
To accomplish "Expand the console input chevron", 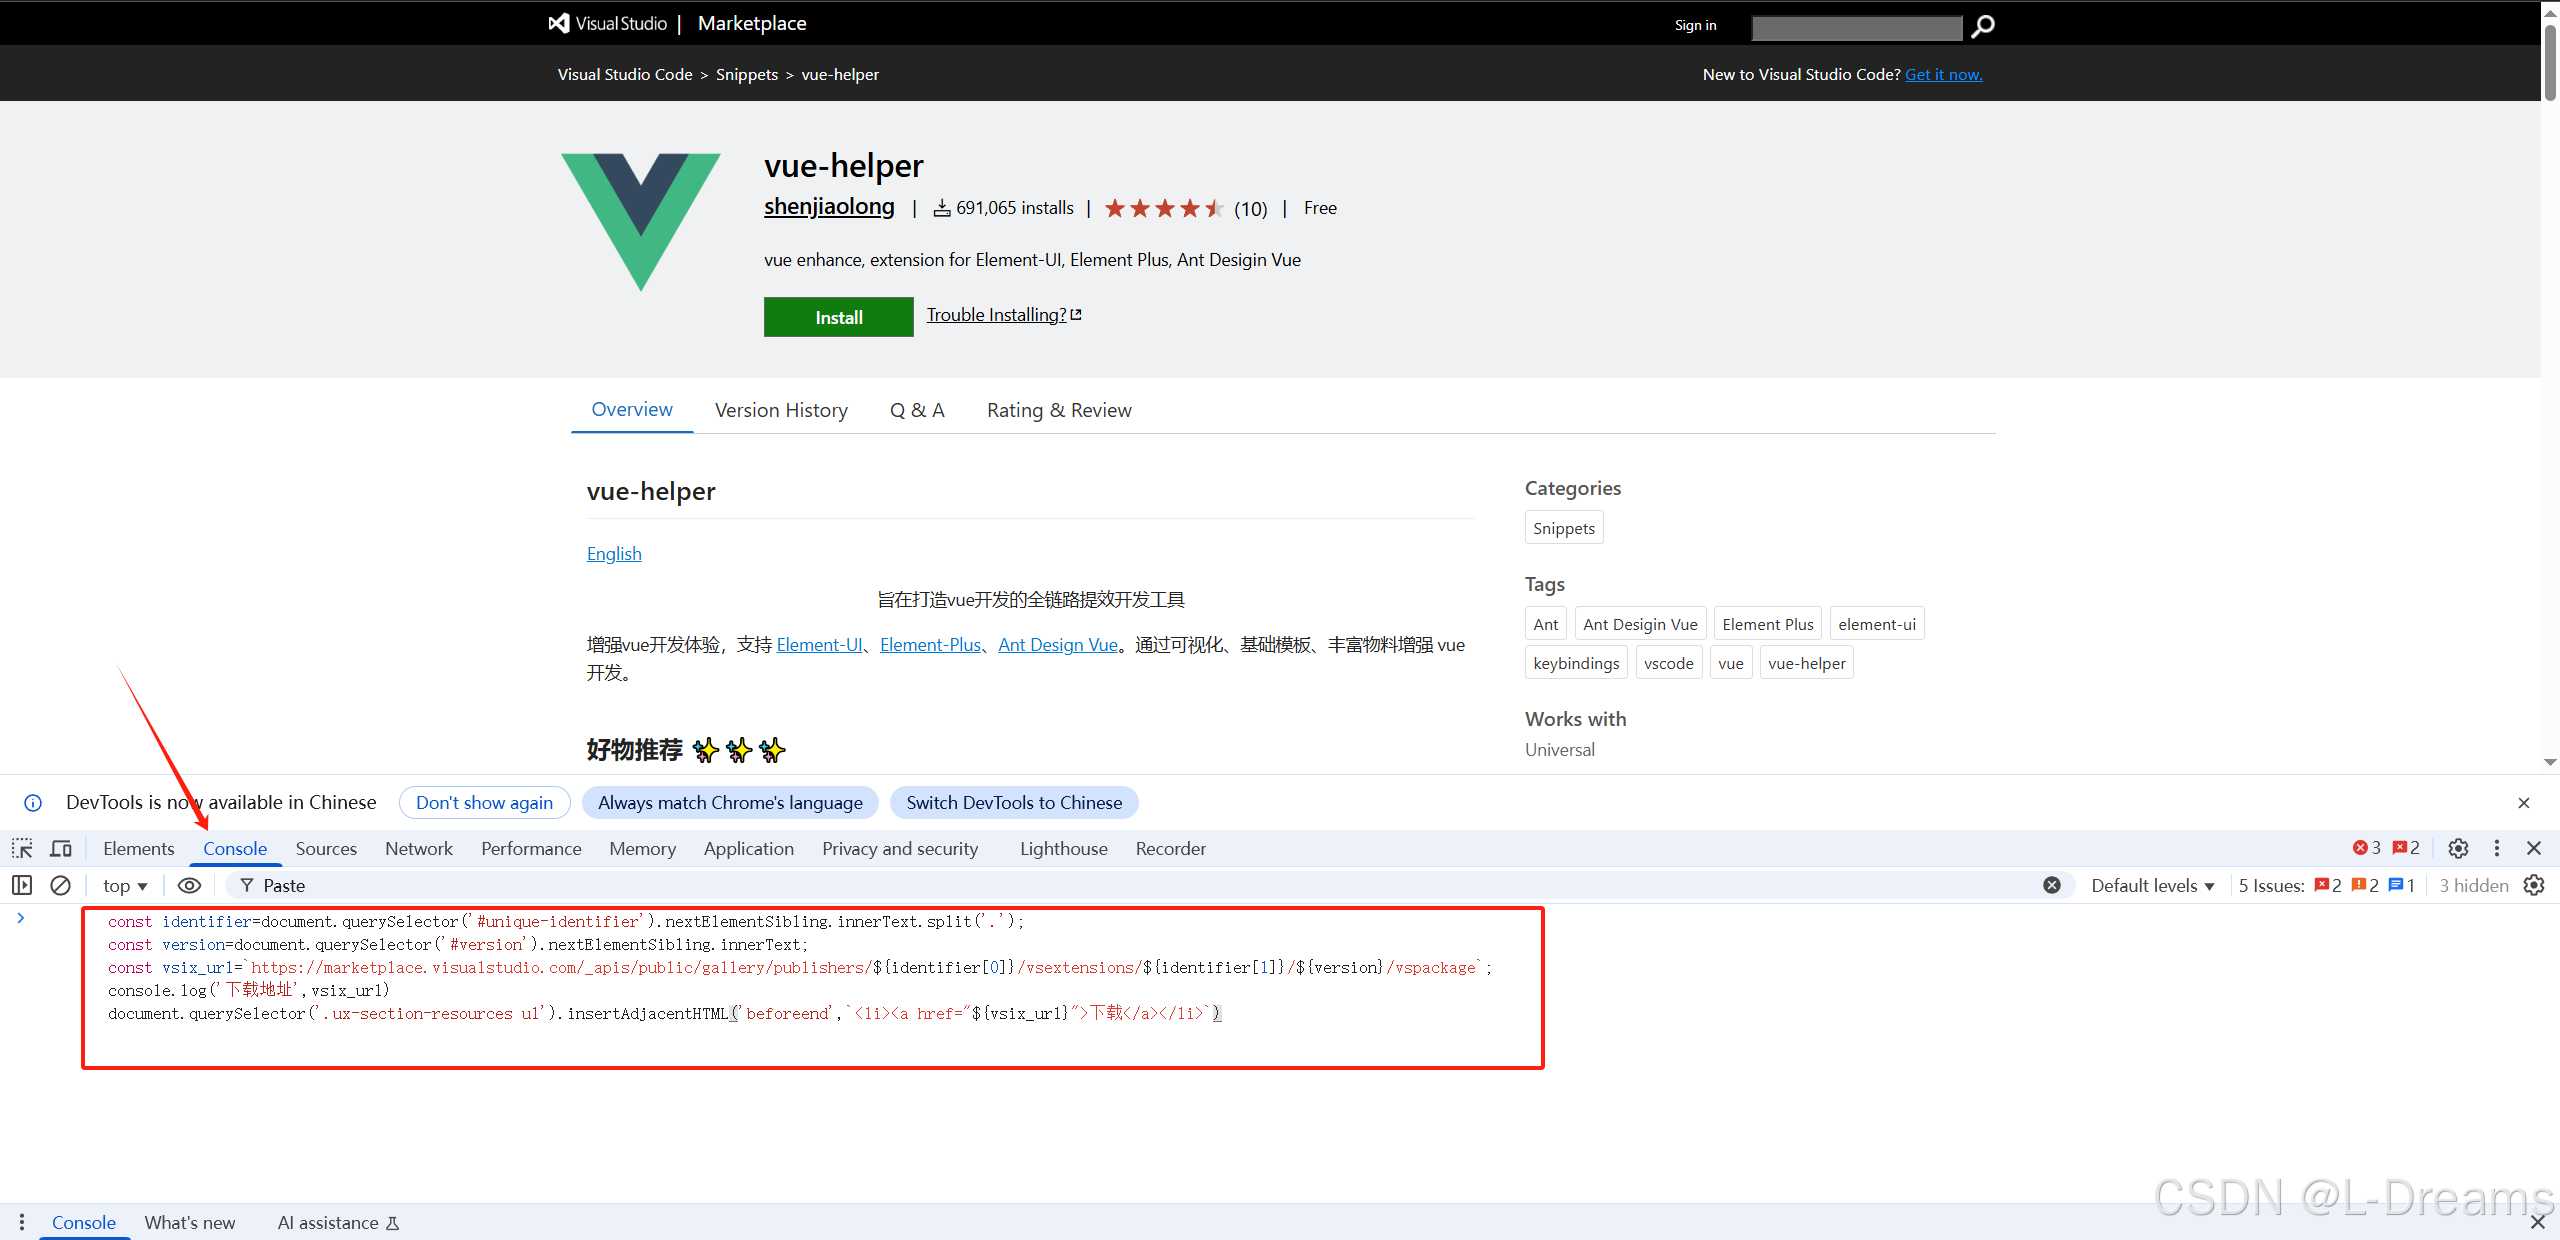I will (x=21, y=918).
